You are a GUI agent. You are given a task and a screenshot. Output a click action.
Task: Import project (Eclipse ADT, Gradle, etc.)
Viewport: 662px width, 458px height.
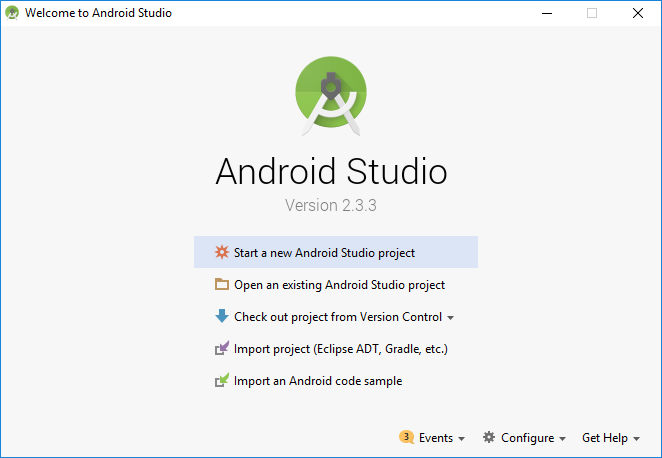[x=336, y=349]
